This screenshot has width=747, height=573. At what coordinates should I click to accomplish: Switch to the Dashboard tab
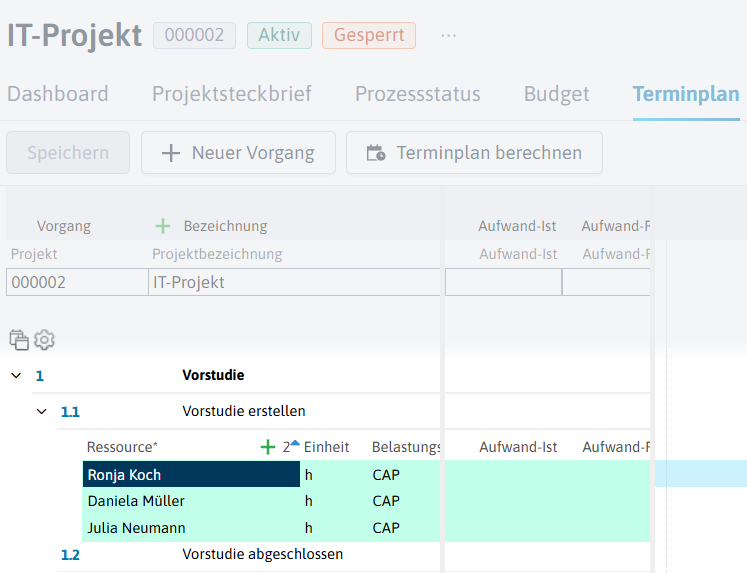pos(58,94)
